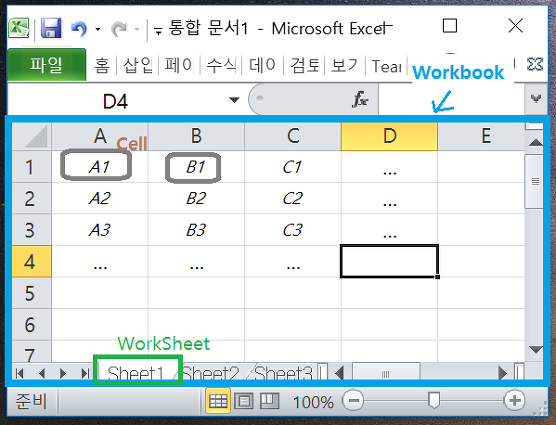This screenshot has width=556, height=425.
Task: Open the Team ribbon tab
Action: pos(387,66)
